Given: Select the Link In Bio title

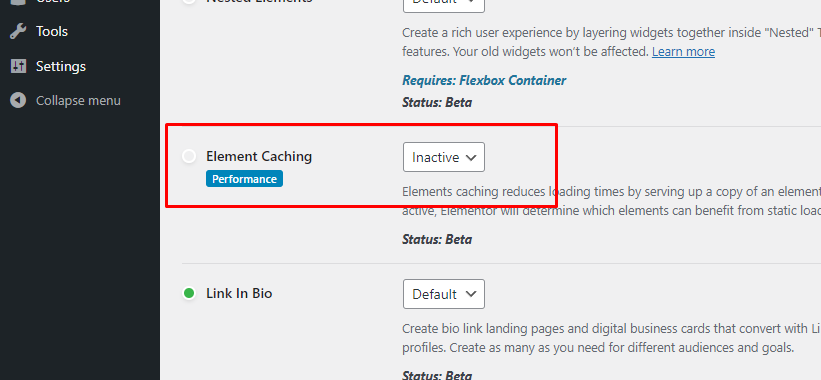Looking at the screenshot, I should click(x=239, y=294).
